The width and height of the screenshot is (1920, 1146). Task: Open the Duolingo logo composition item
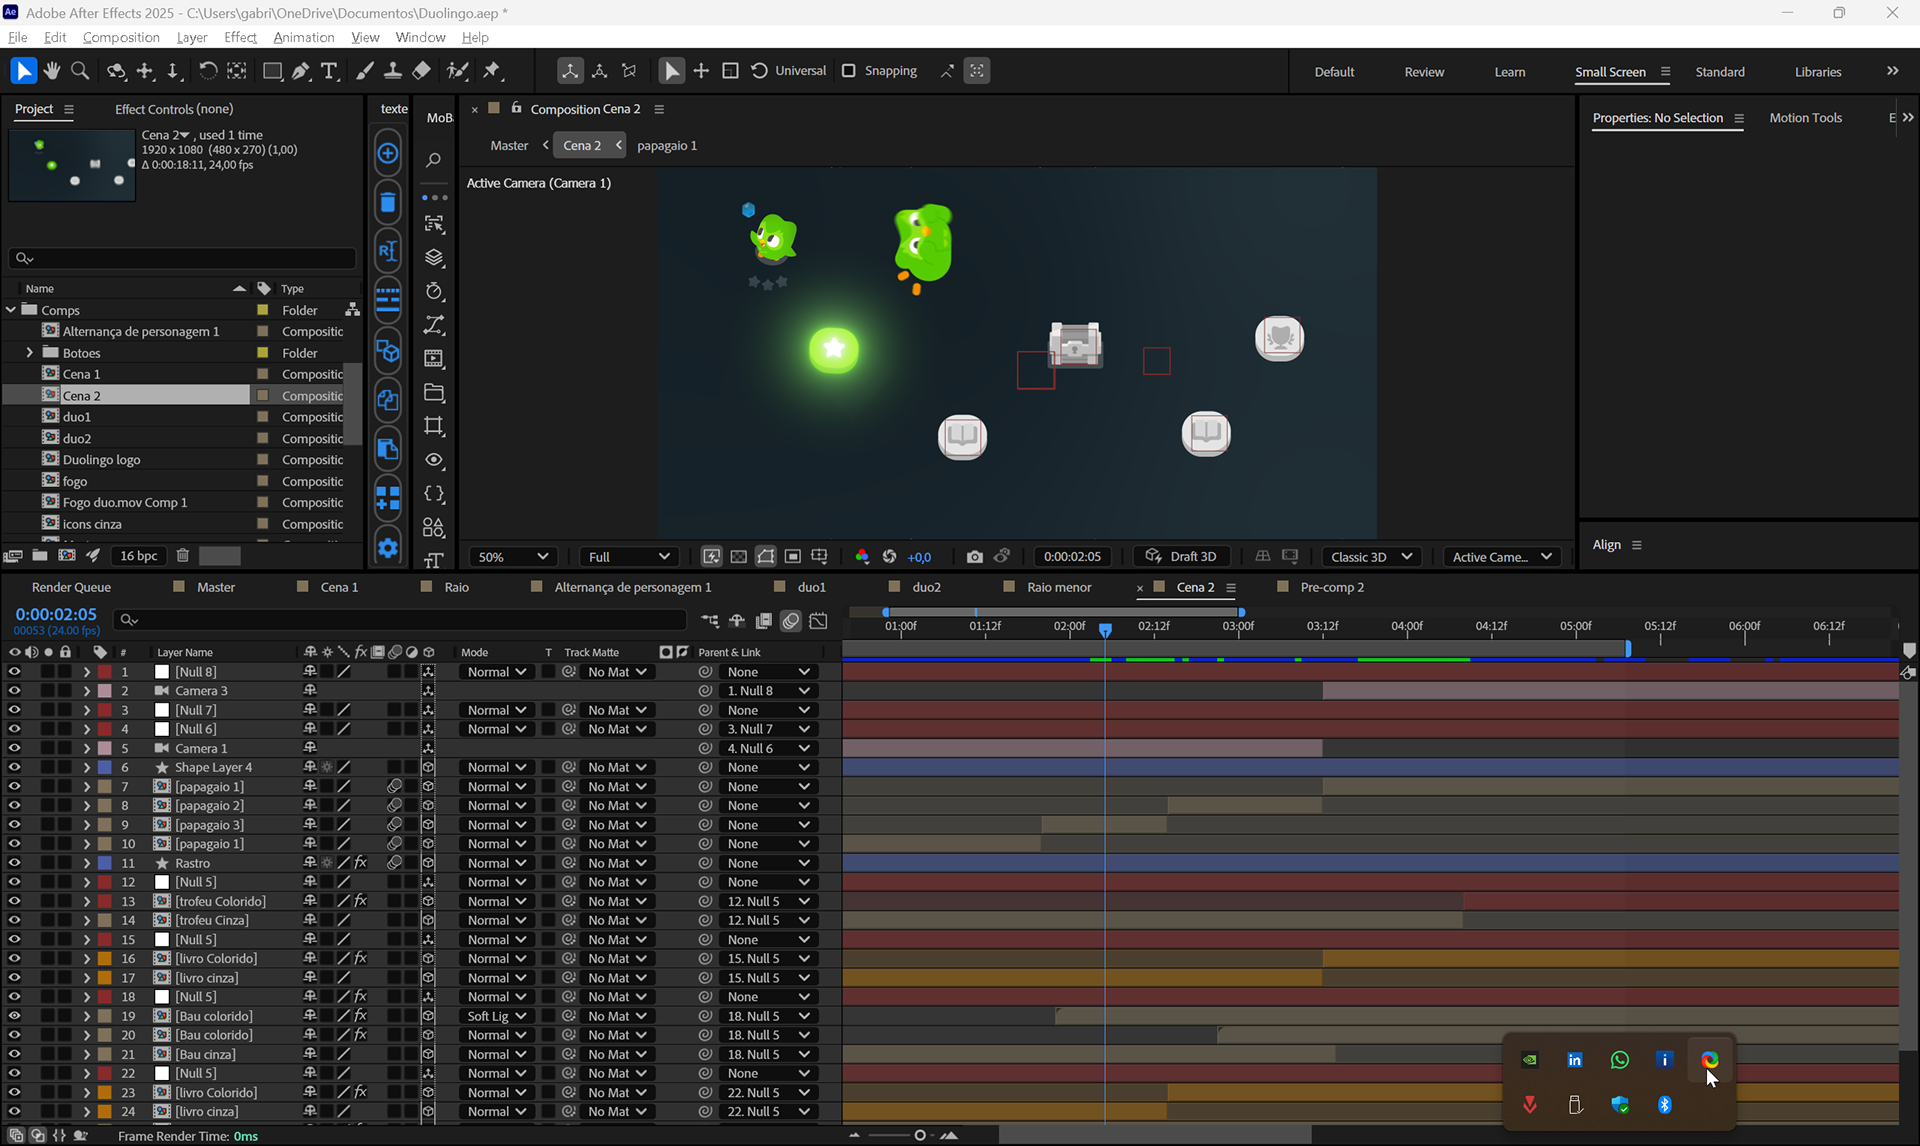coord(101,460)
